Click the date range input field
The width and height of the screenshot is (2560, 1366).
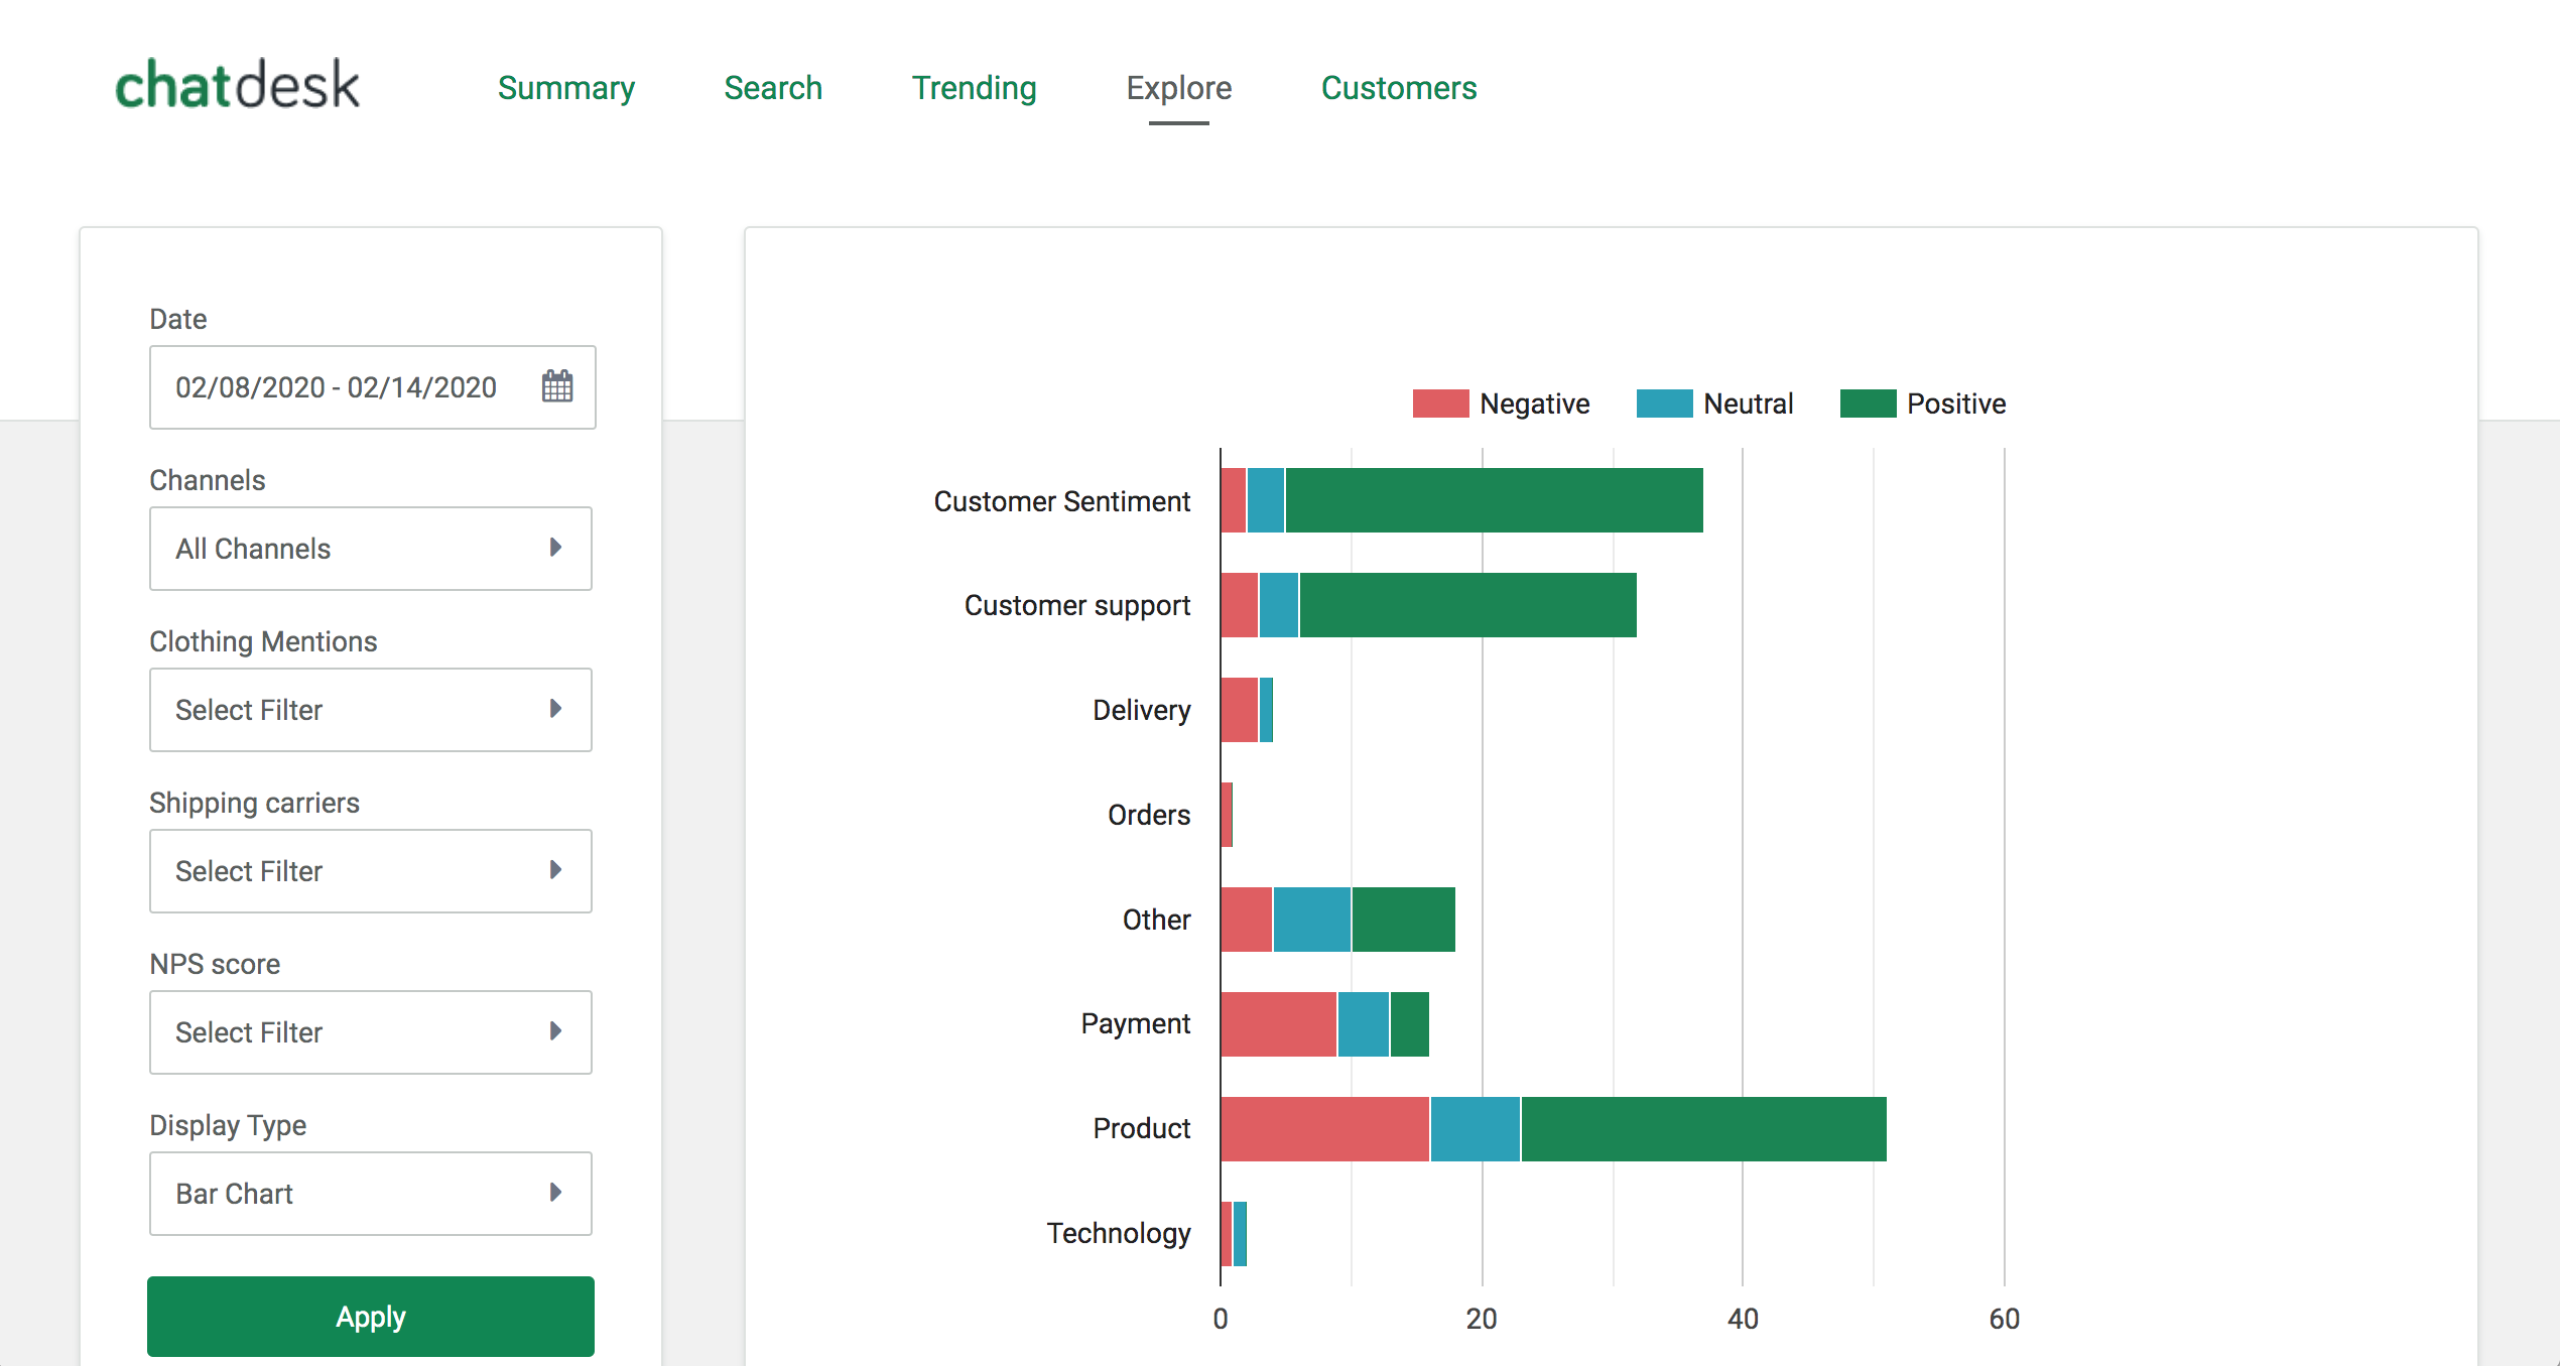tap(336, 387)
